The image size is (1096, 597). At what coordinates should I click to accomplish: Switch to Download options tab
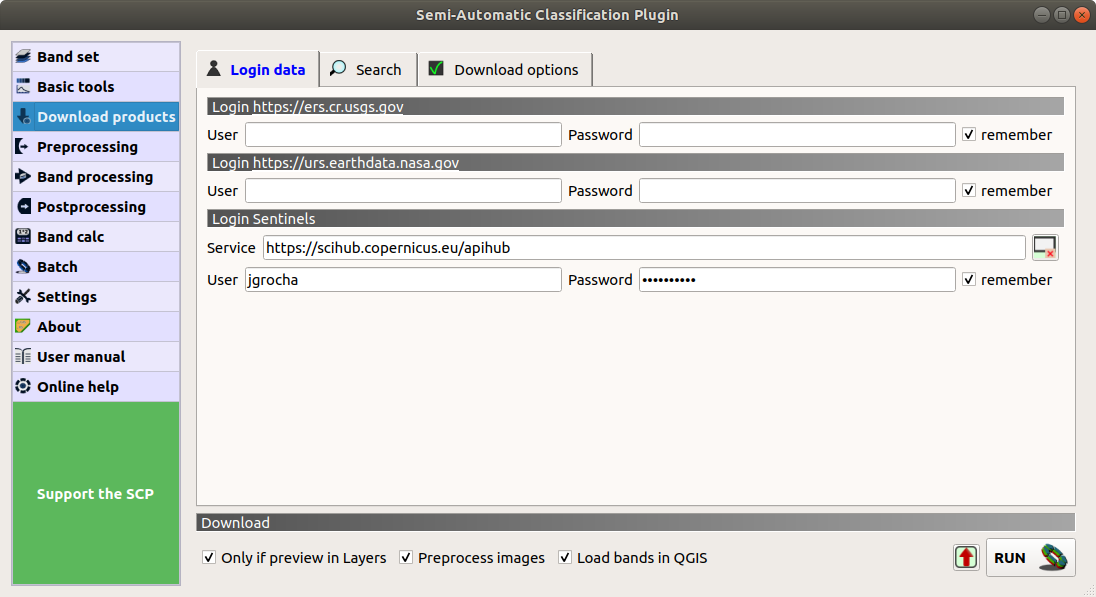[504, 70]
